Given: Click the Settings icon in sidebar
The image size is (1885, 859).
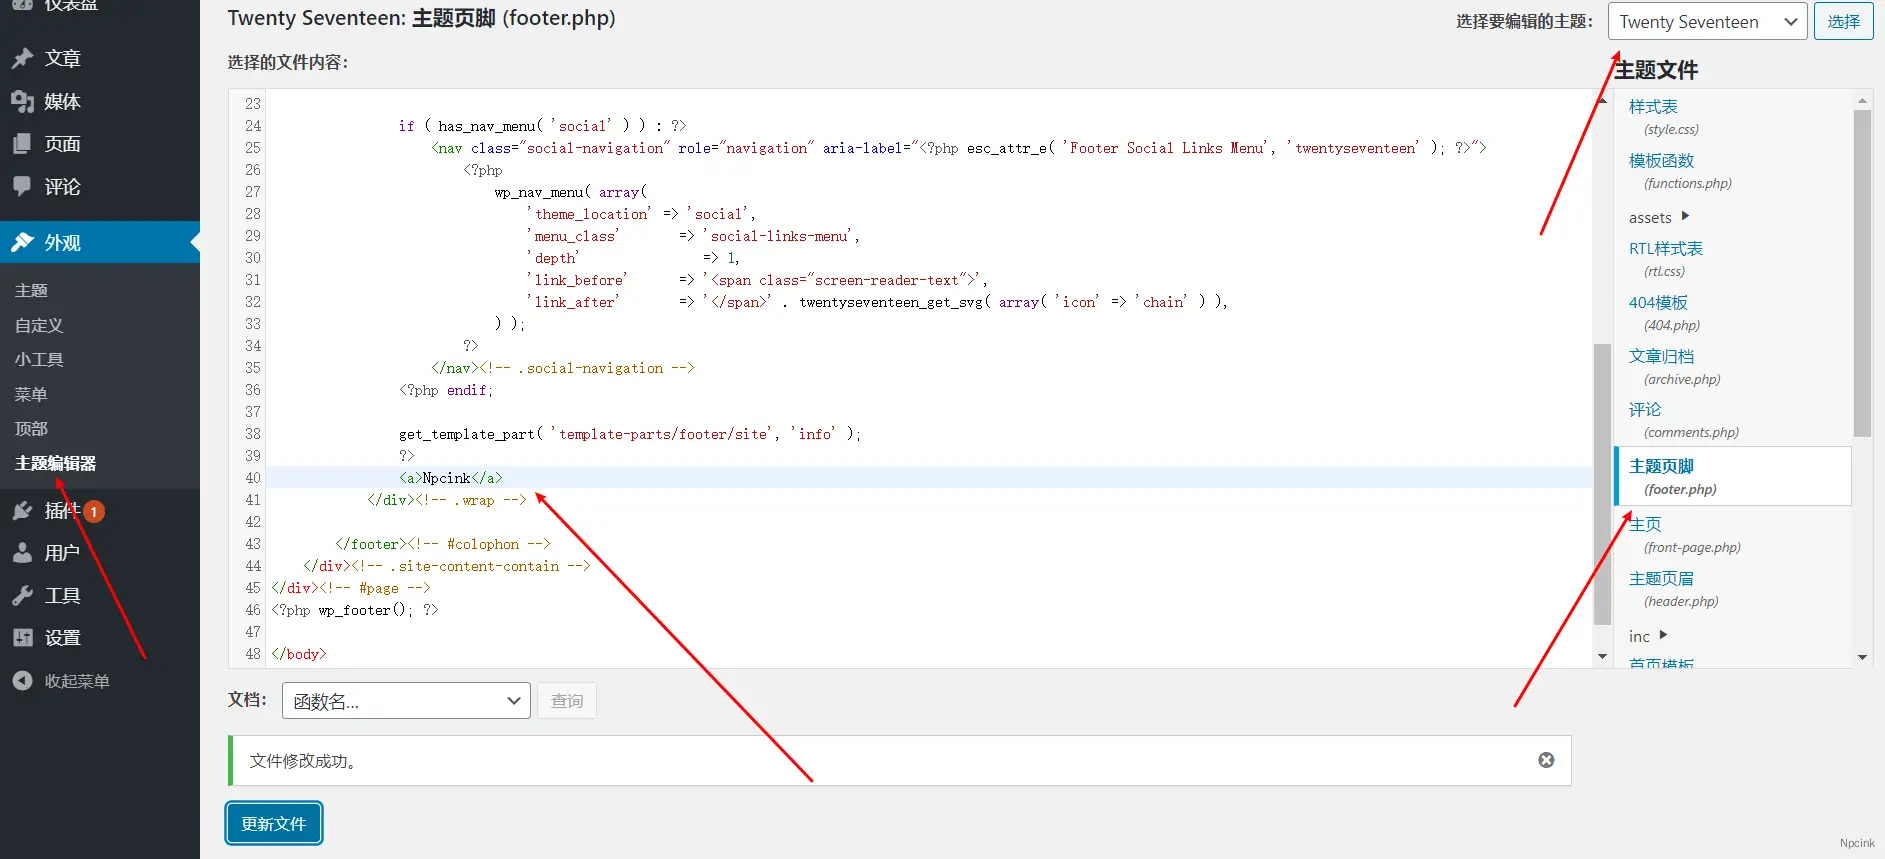Looking at the screenshot, I should coord(22,638).
